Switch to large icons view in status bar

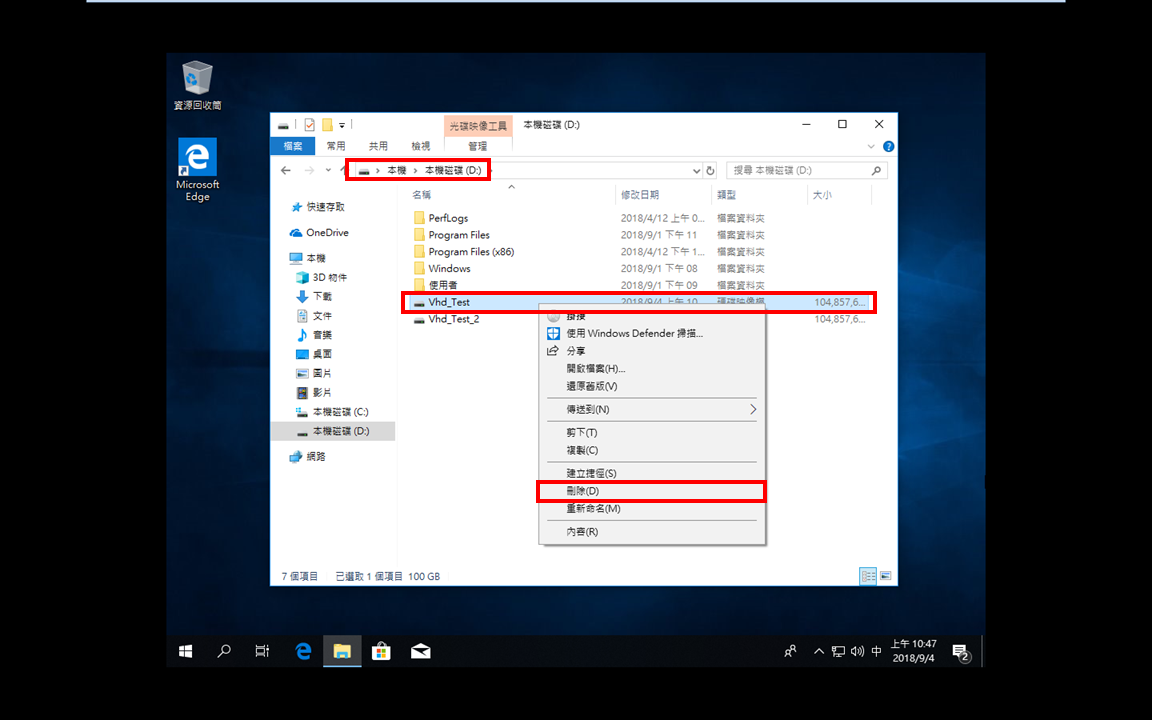[885, 577]
